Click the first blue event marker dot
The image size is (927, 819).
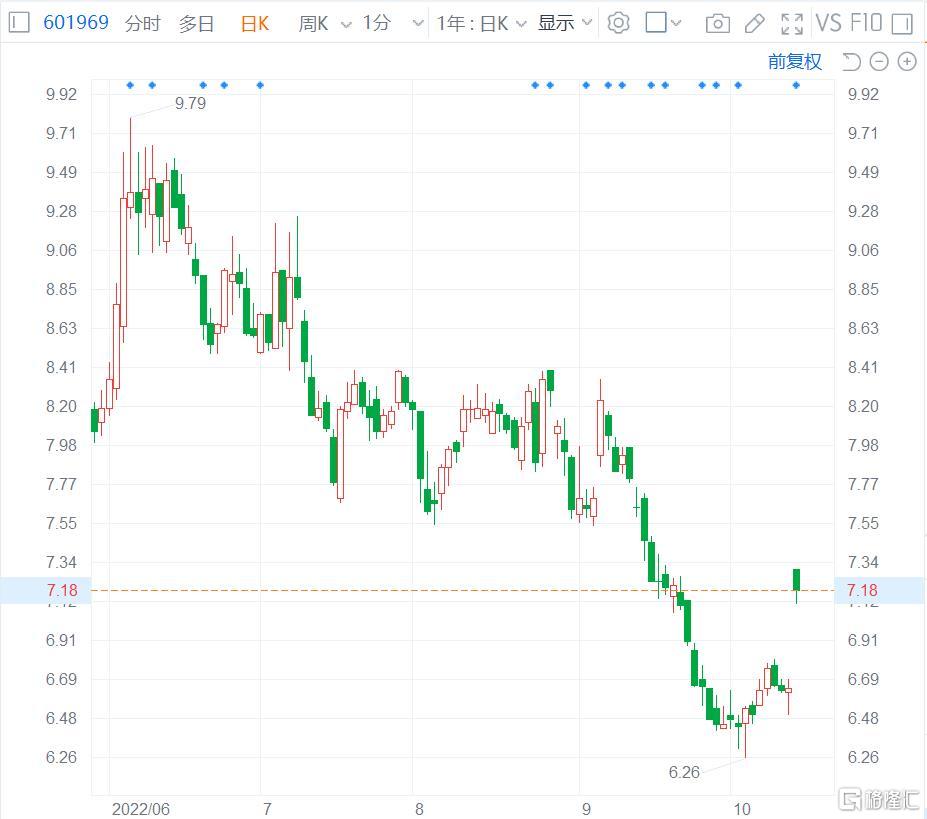coord(130,85)
